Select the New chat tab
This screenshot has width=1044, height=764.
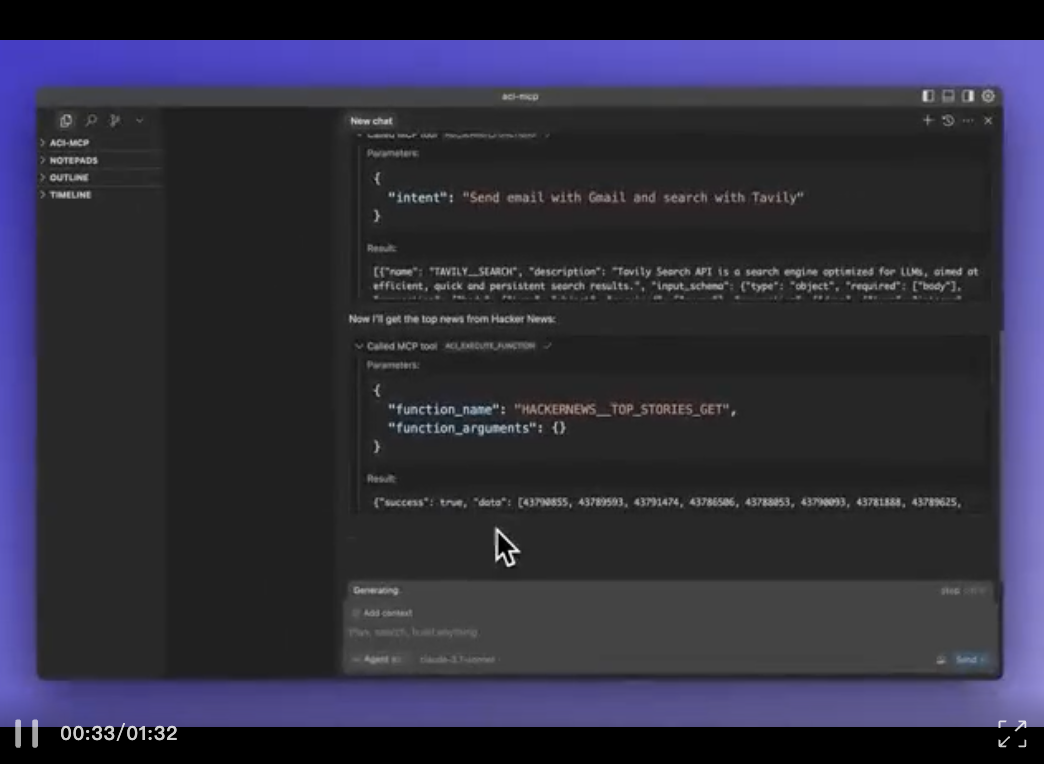click(372, 121)
